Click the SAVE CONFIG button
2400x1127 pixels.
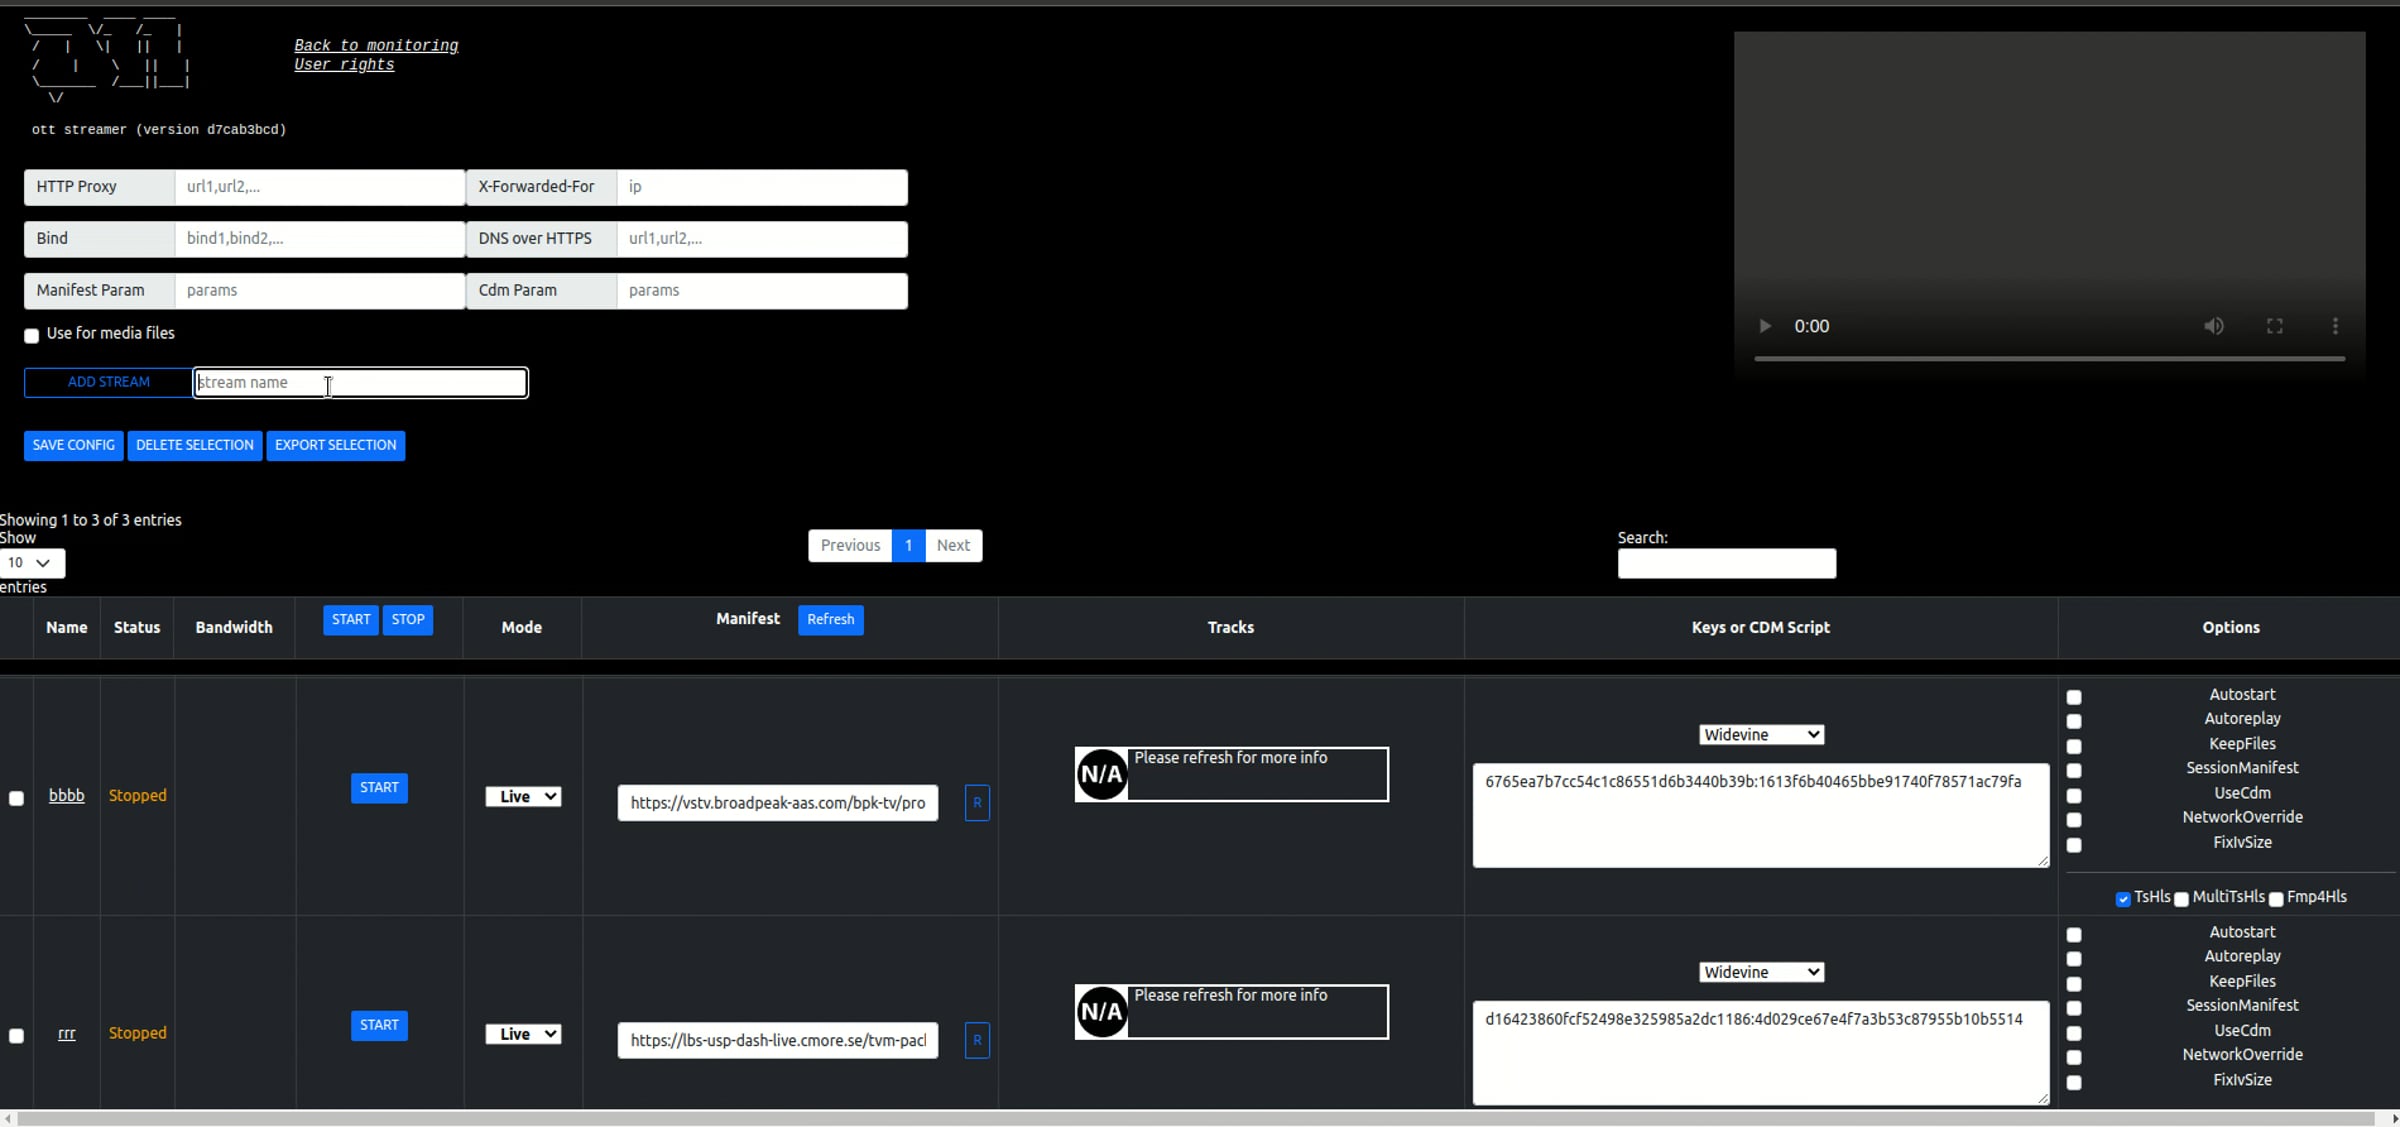(74, 445)
